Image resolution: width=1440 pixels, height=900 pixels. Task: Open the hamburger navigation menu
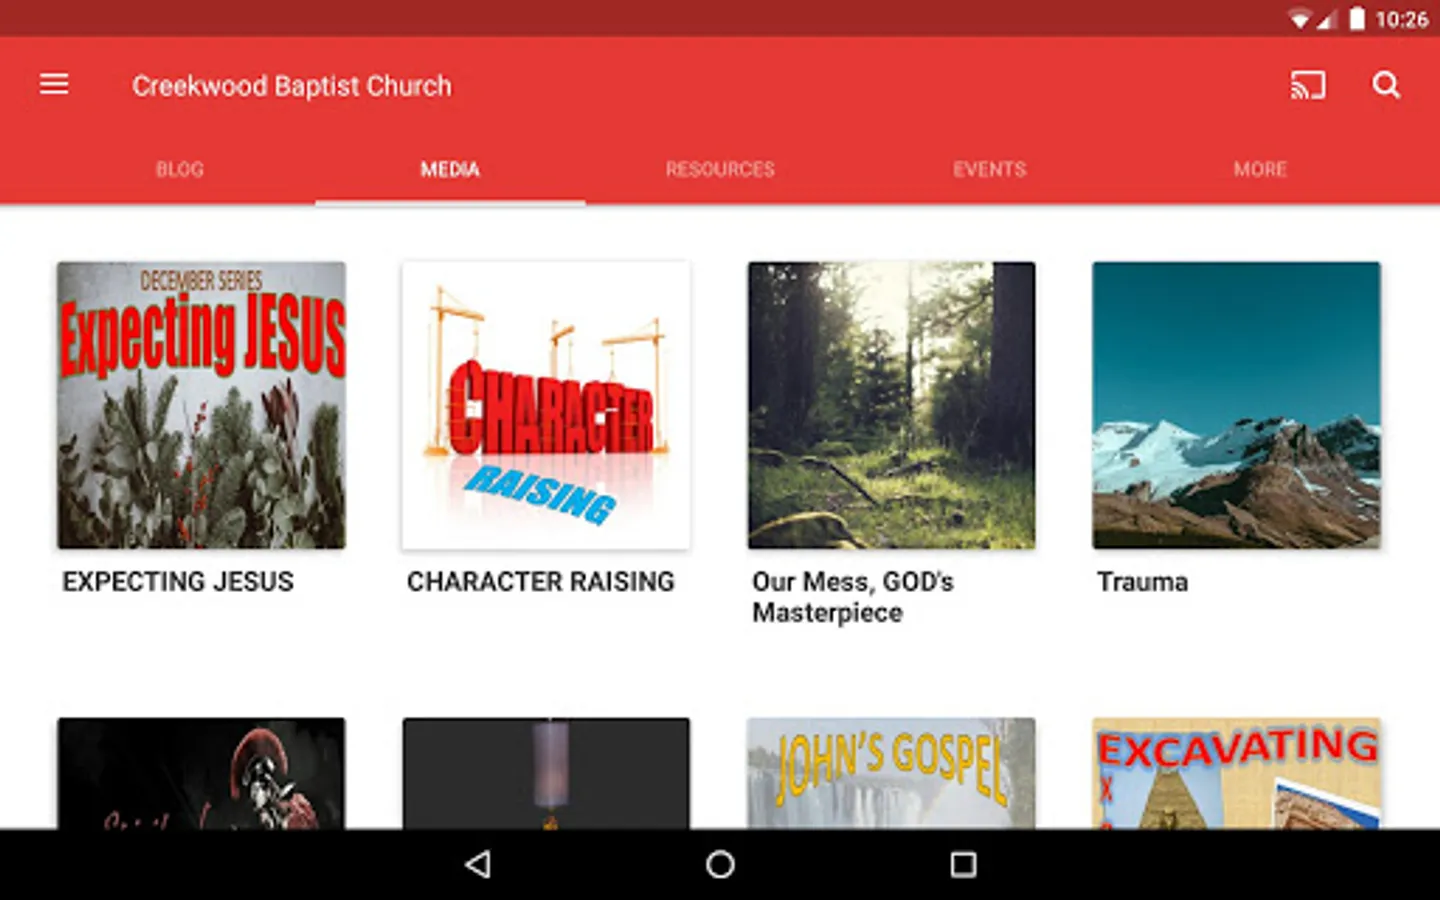tap(54, 85)
